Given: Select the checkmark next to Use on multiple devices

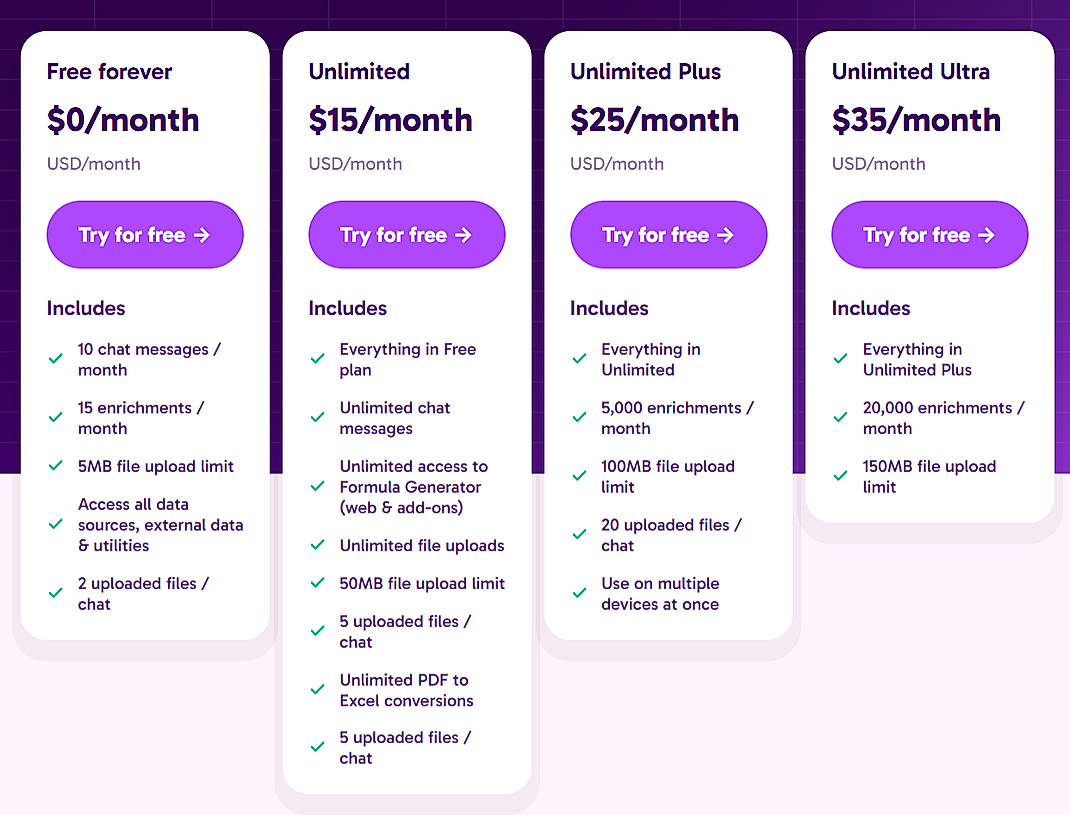Looking at the screenshot, I should tap(580, 593).
